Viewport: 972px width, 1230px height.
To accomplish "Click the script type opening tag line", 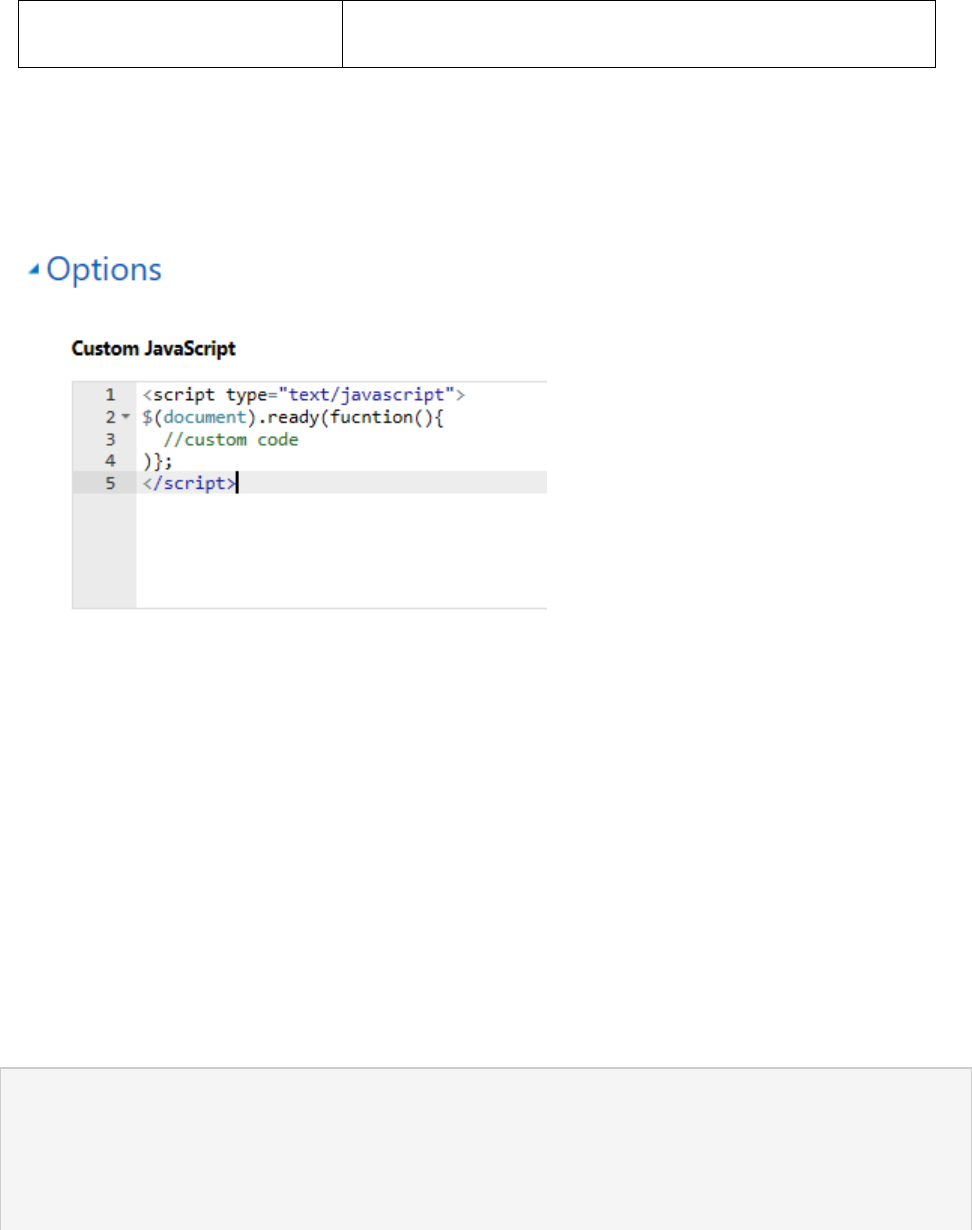I will tap(306, 394).
